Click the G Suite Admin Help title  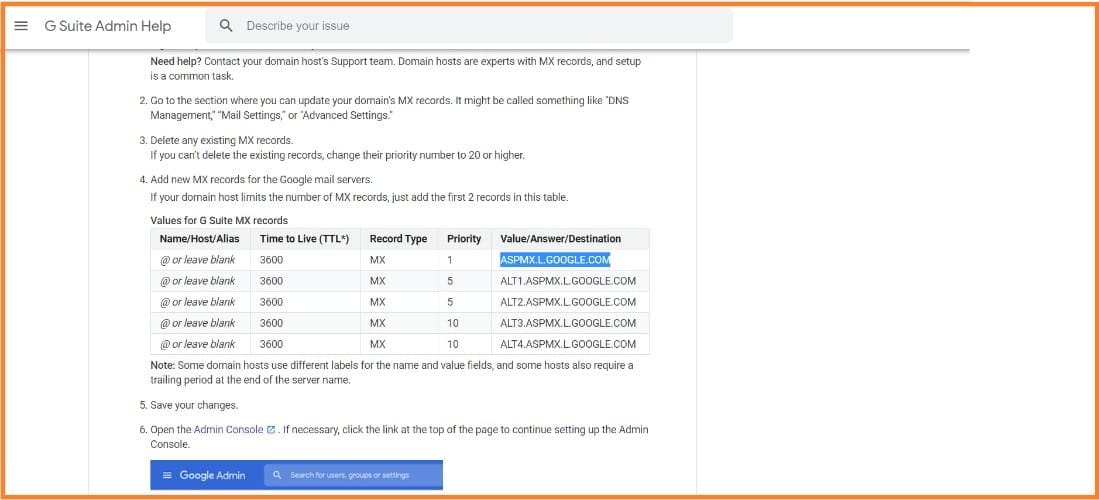coord(108,26)
